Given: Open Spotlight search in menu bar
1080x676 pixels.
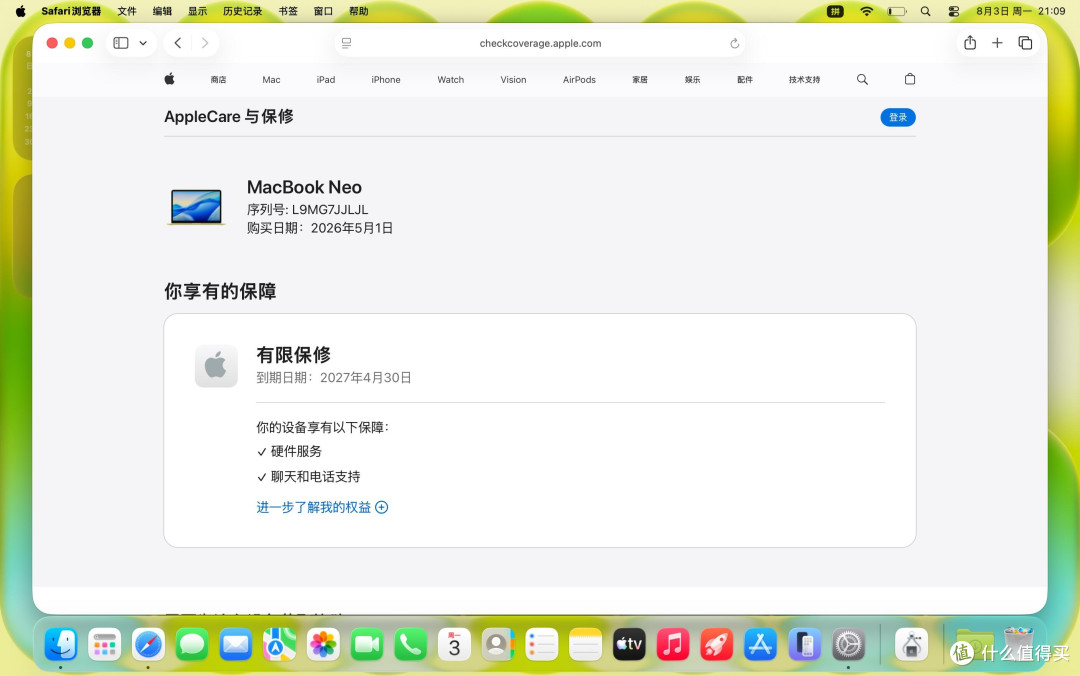Looking at the screenshot, I should 926,11.
